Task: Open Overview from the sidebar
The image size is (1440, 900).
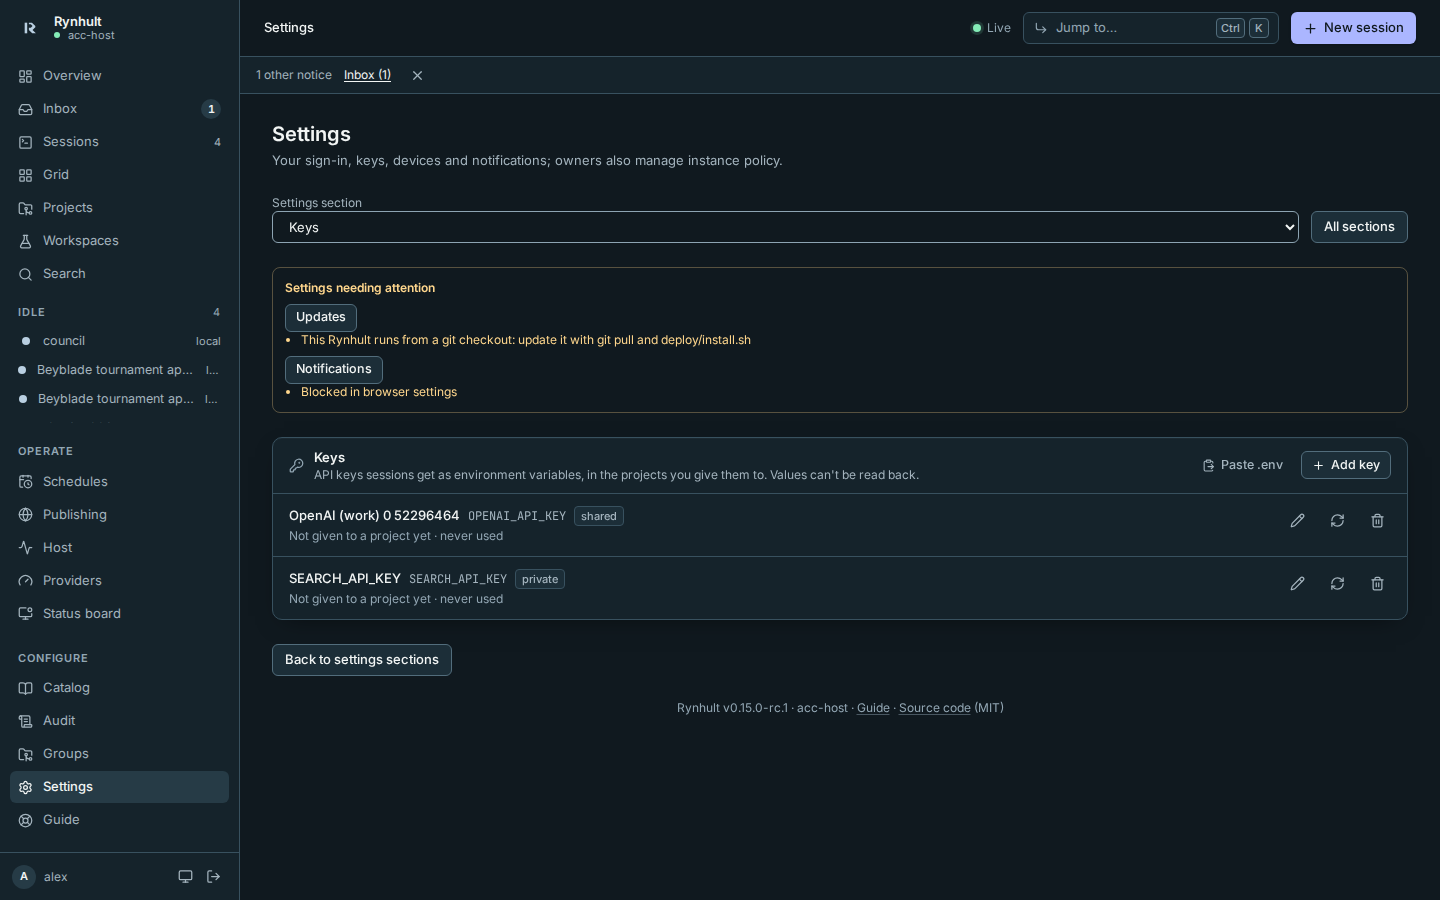Action: (119, 76)
